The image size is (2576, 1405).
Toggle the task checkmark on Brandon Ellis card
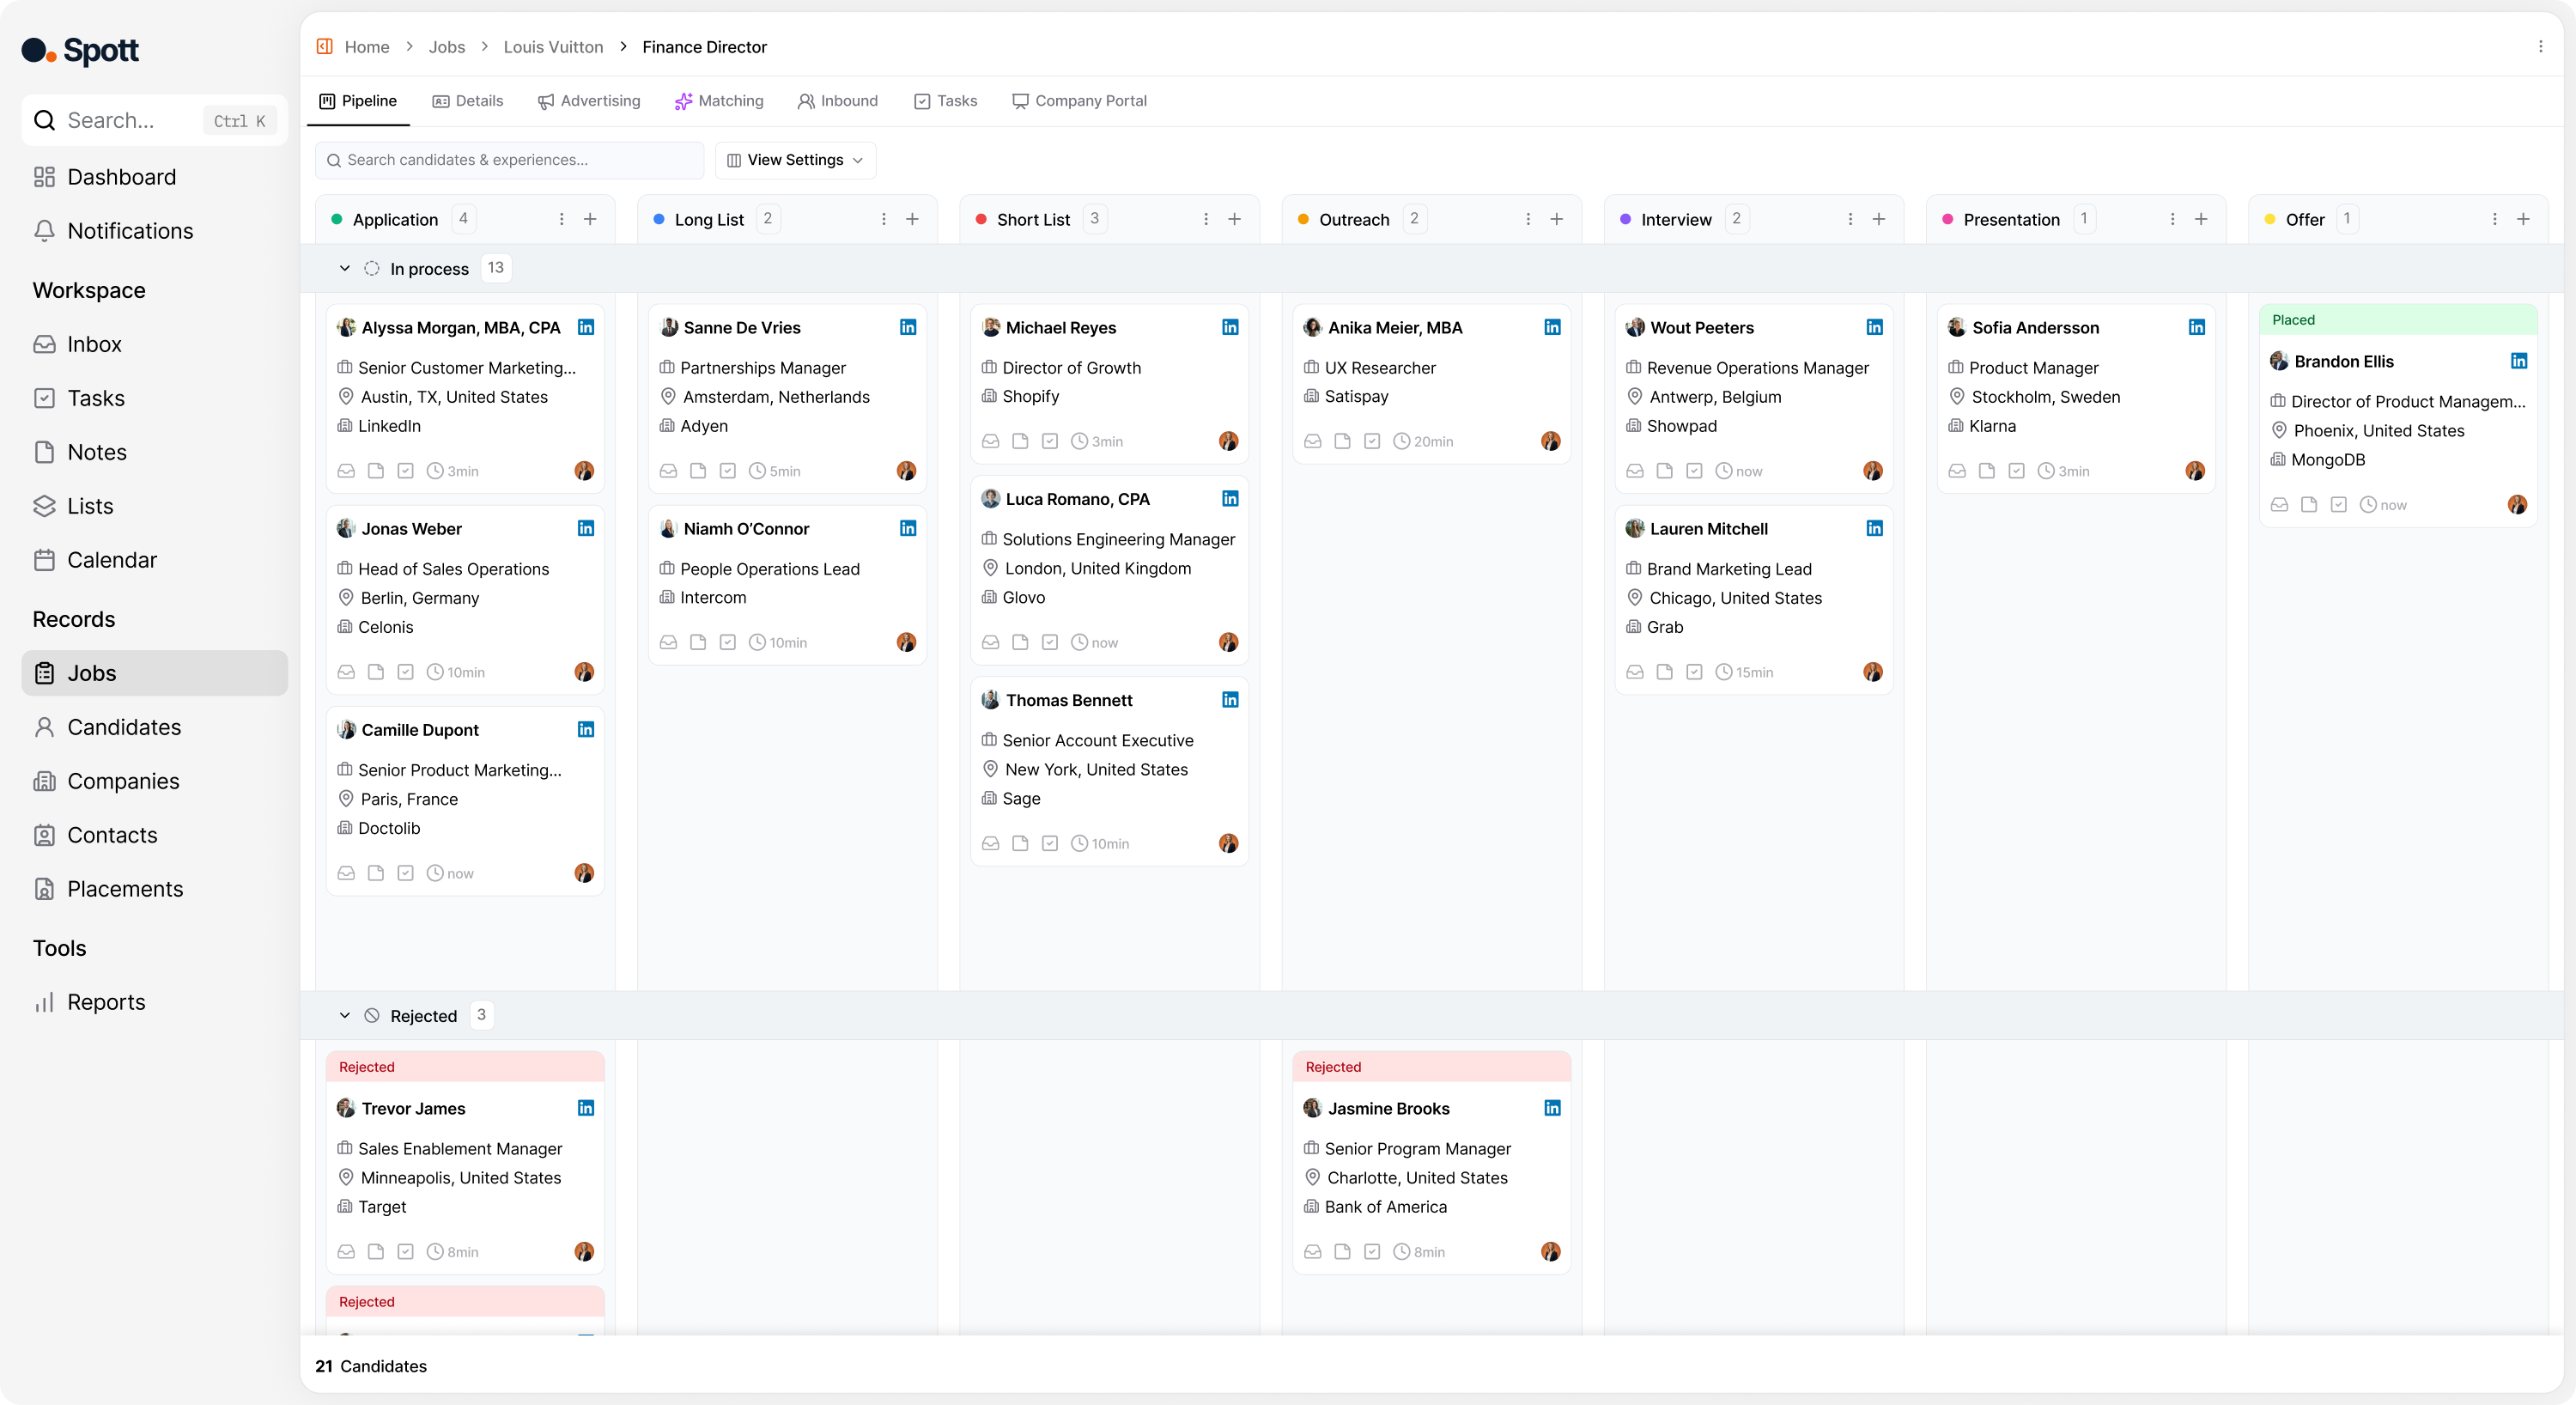[x=2339, y=505]
